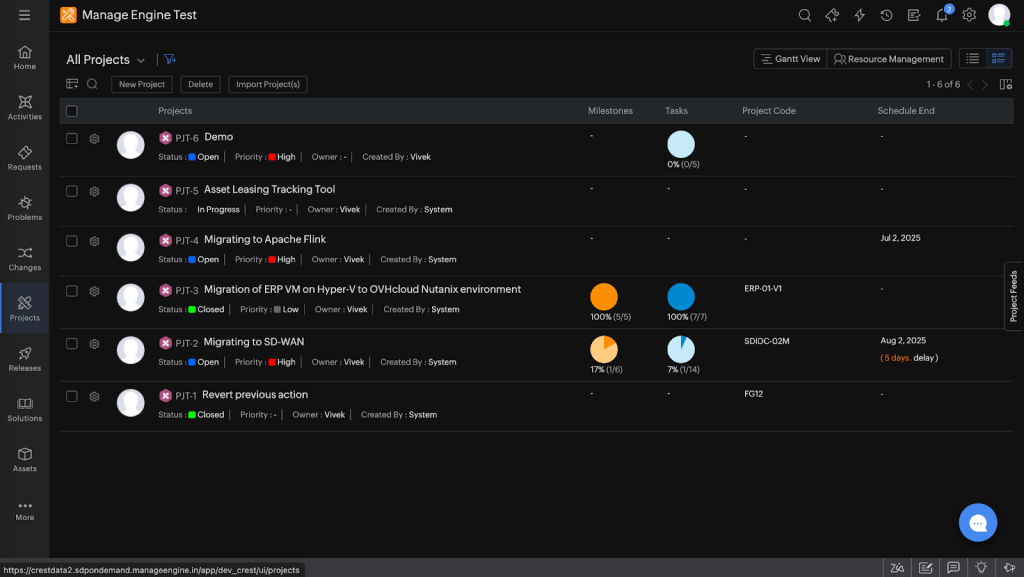Open the More sidebar menu
Viewport: 1024px width, 577px height.
pyautogui.click(x=25, y=510)
